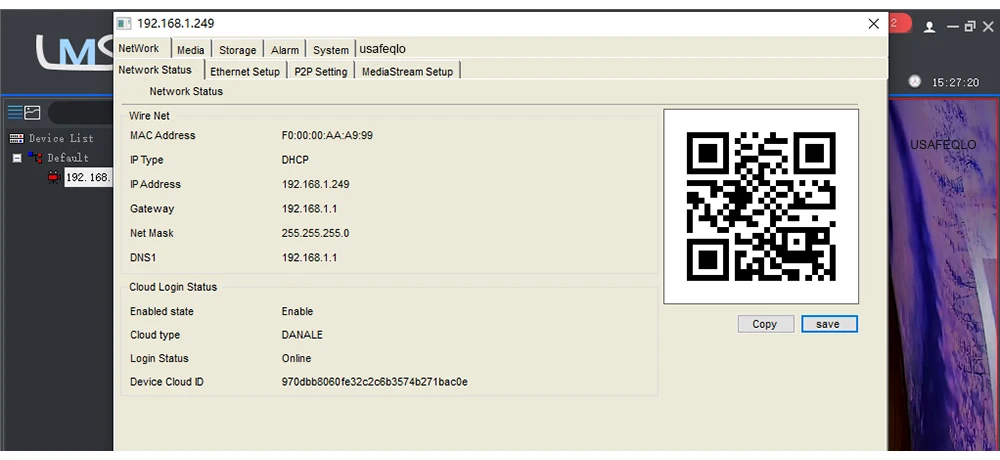This screenshot has height=460, width=1000.
Task: Select the Alarm tab
Action: point(284,50)
